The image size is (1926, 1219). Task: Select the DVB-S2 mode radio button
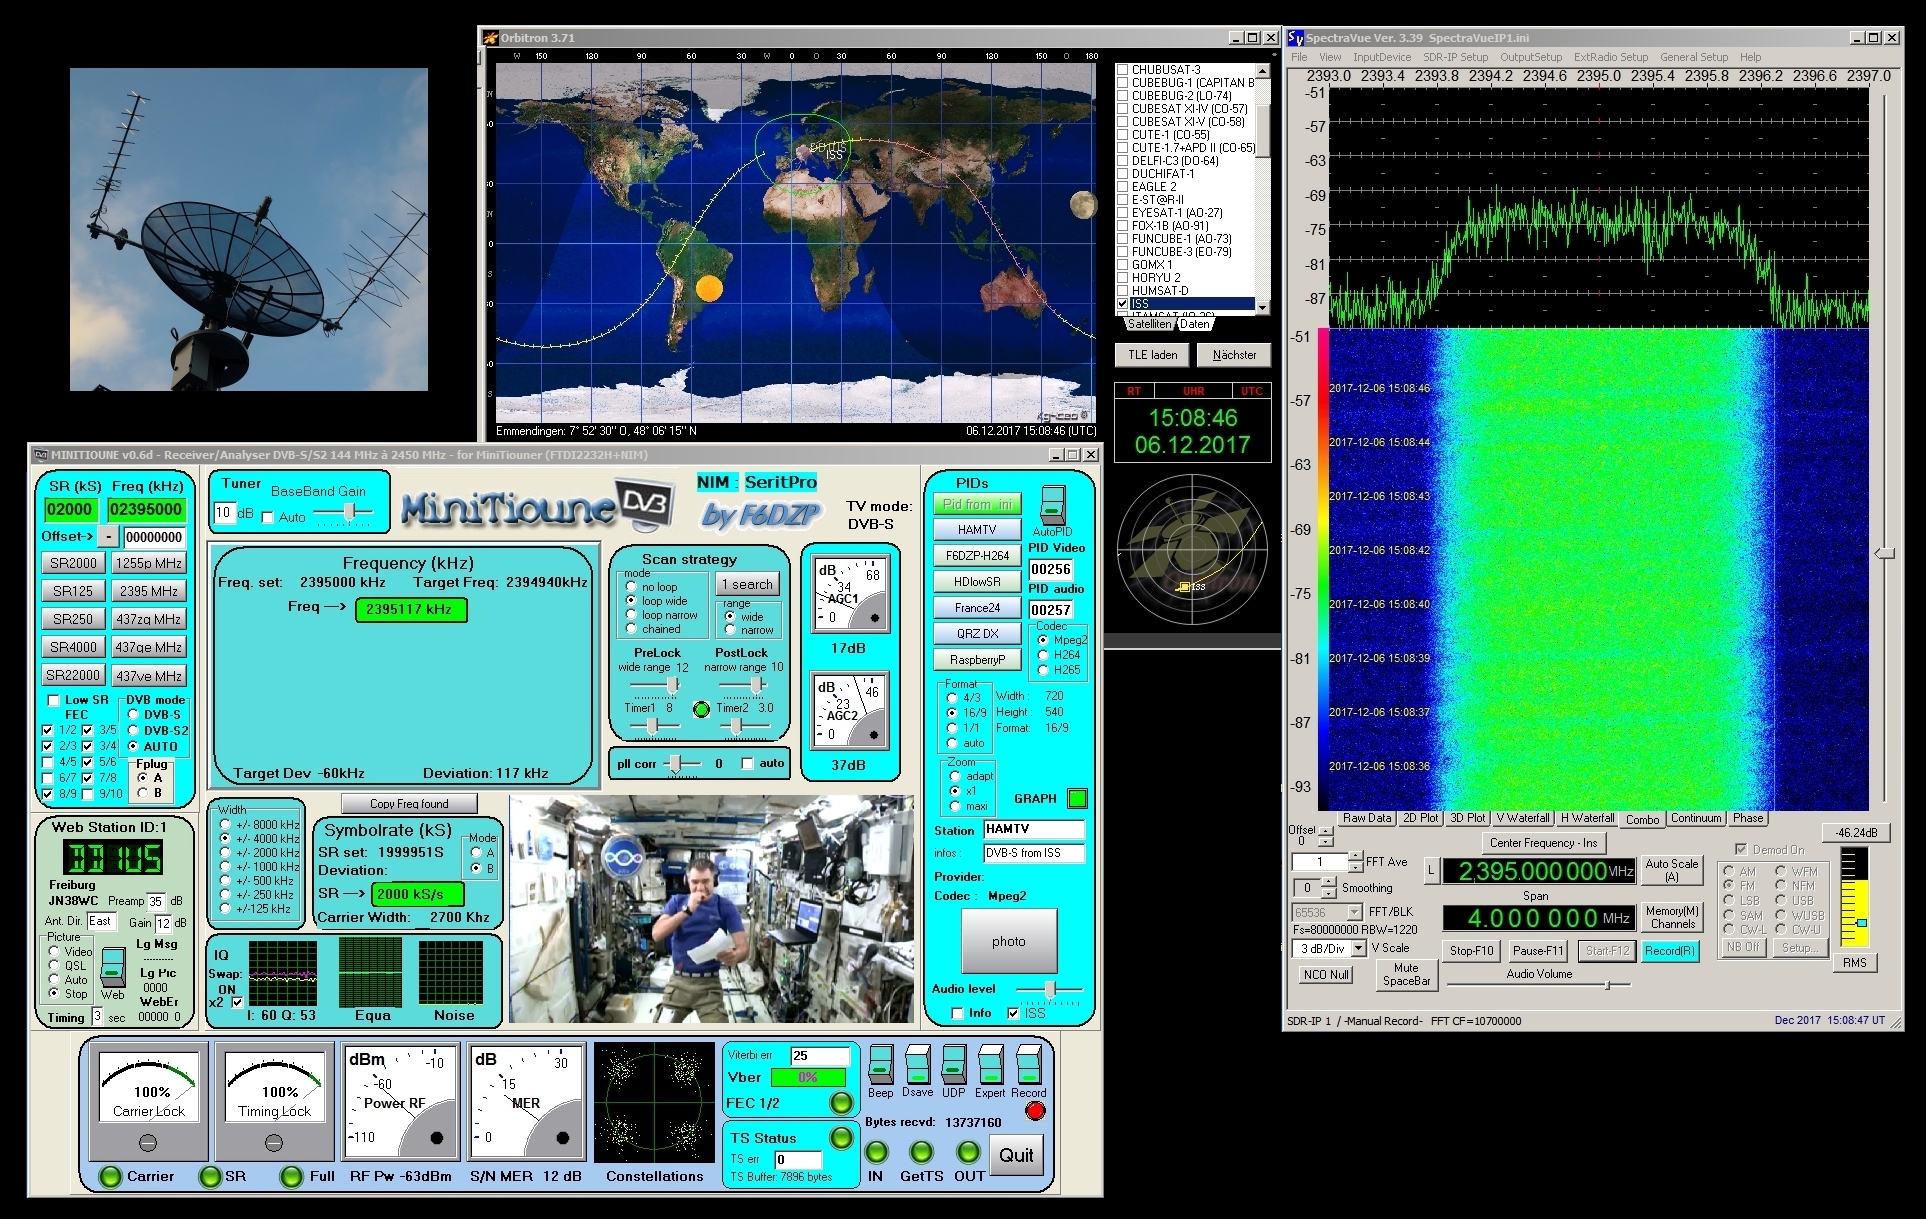pos(133,730)
